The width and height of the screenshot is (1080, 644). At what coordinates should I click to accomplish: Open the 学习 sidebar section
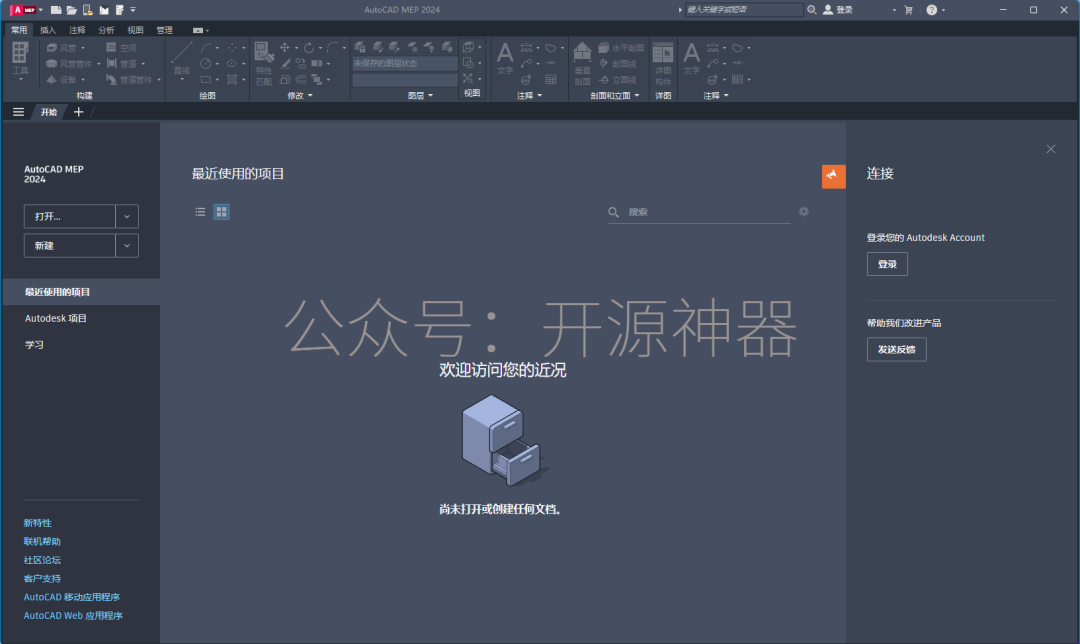tap(34, 344)
